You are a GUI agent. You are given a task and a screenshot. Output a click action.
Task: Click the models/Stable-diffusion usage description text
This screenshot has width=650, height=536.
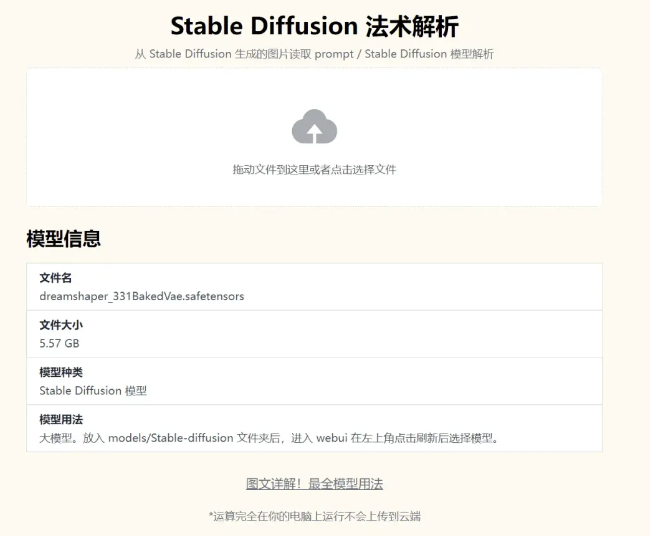269,438
